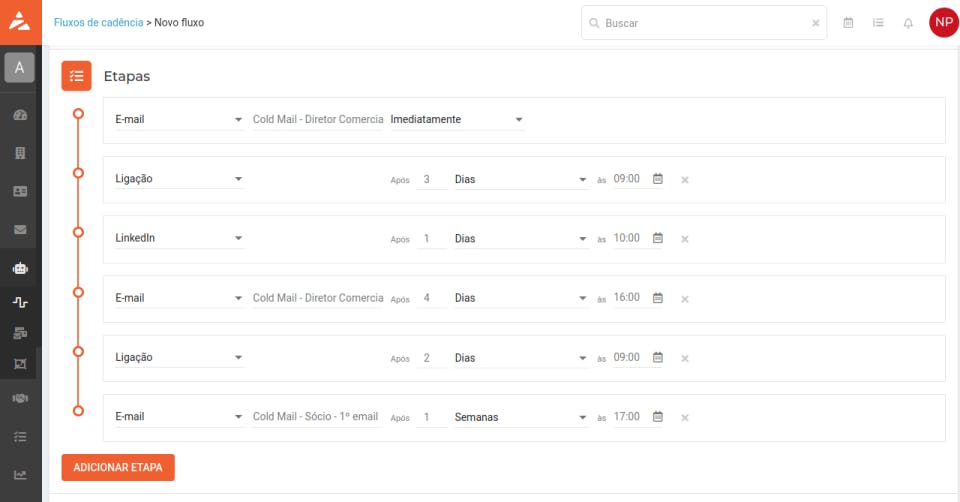The image size is (960, 502).
Task: Open the robot automation sidebar icon
Action: (x=20, y=268)
